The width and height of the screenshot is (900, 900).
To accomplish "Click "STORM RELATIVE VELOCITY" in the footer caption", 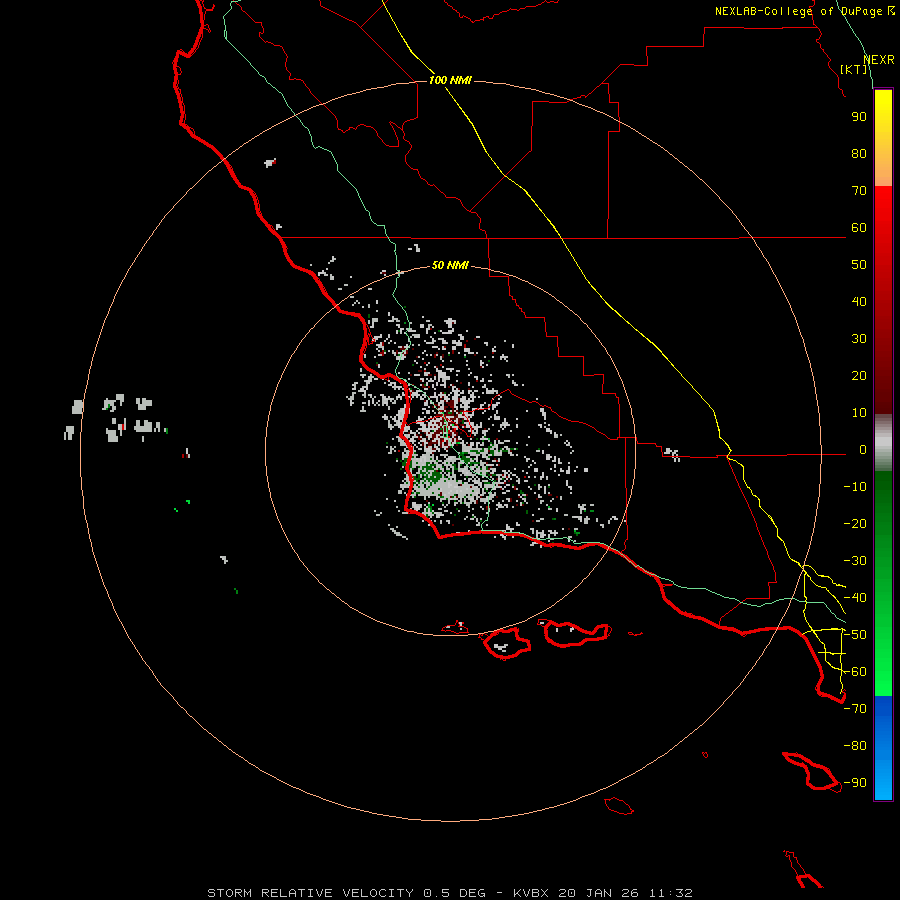I will [x=310, y=893].
